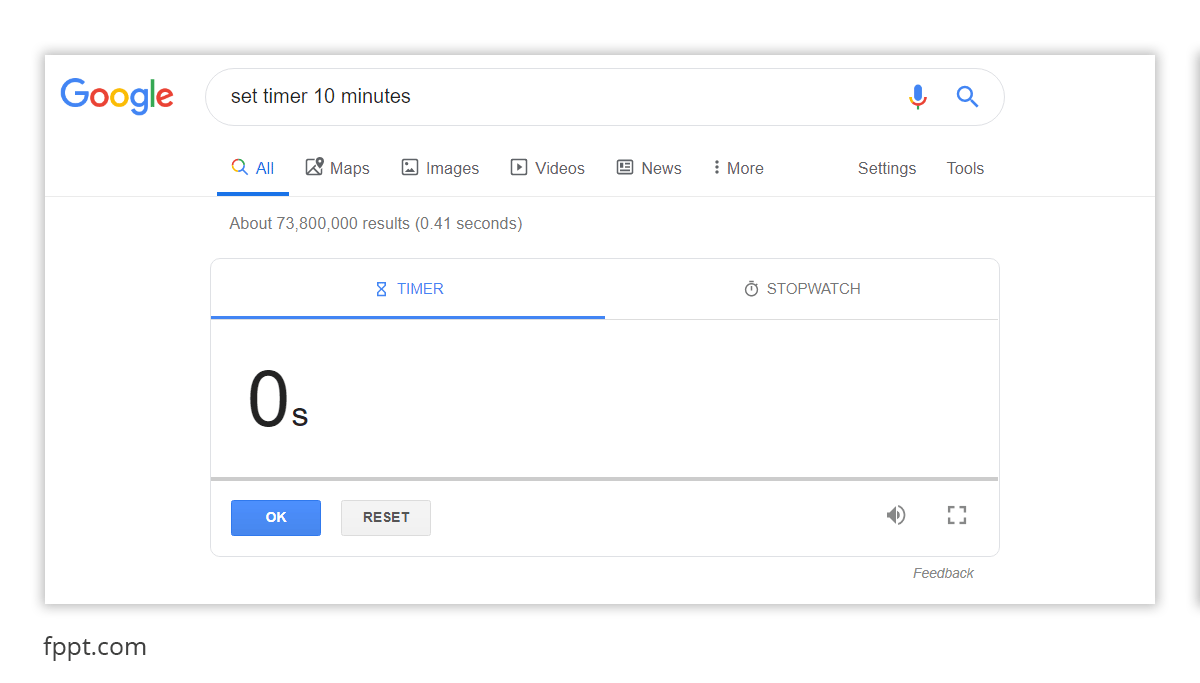This screenshot has width=1200, height=683.
Task: Go to Videos search results
Action: 548,168
